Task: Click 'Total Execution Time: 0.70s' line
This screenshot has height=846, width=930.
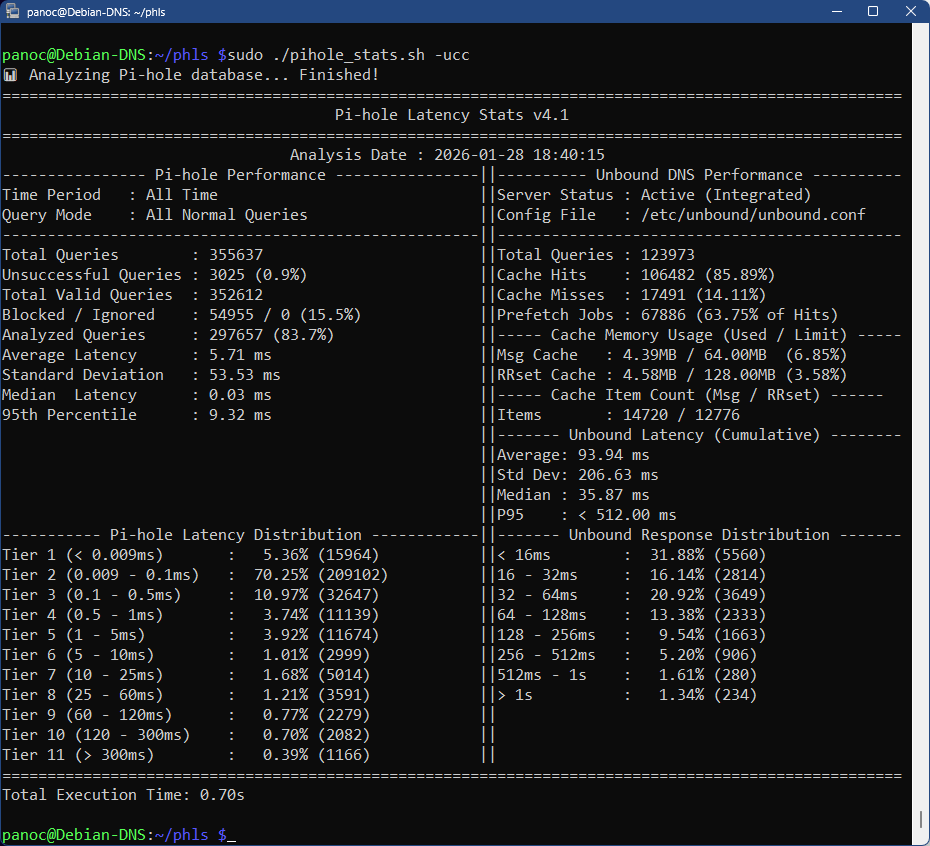Action: pos(123,795)
